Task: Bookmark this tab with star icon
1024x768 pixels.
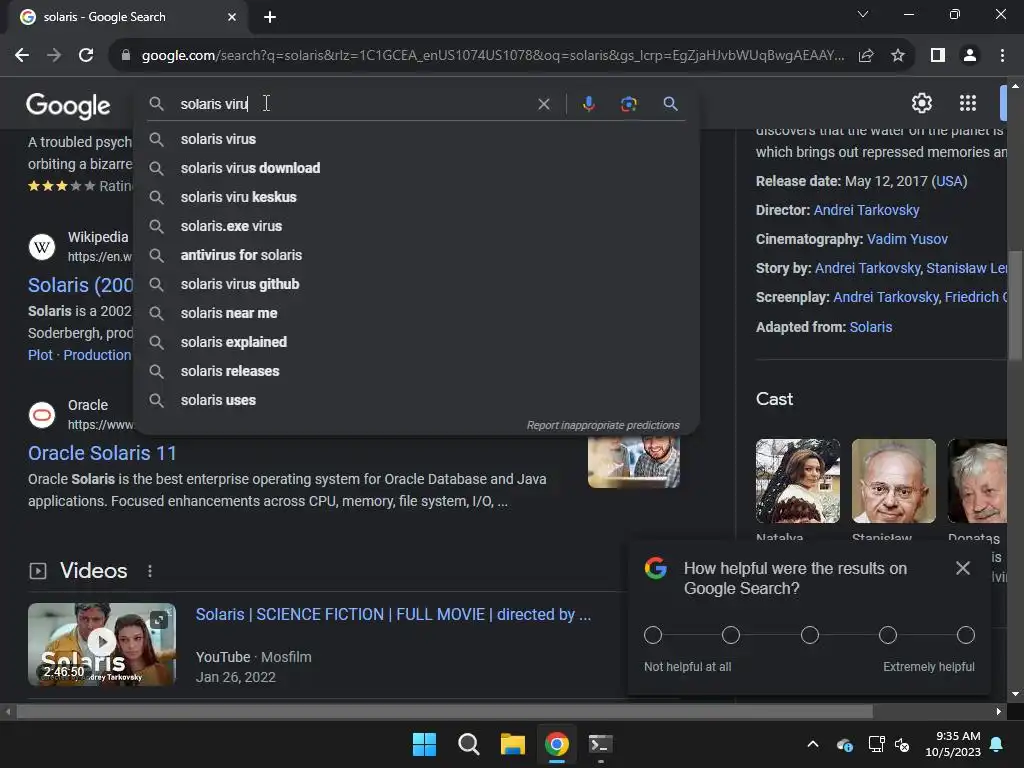Action: 898,56
